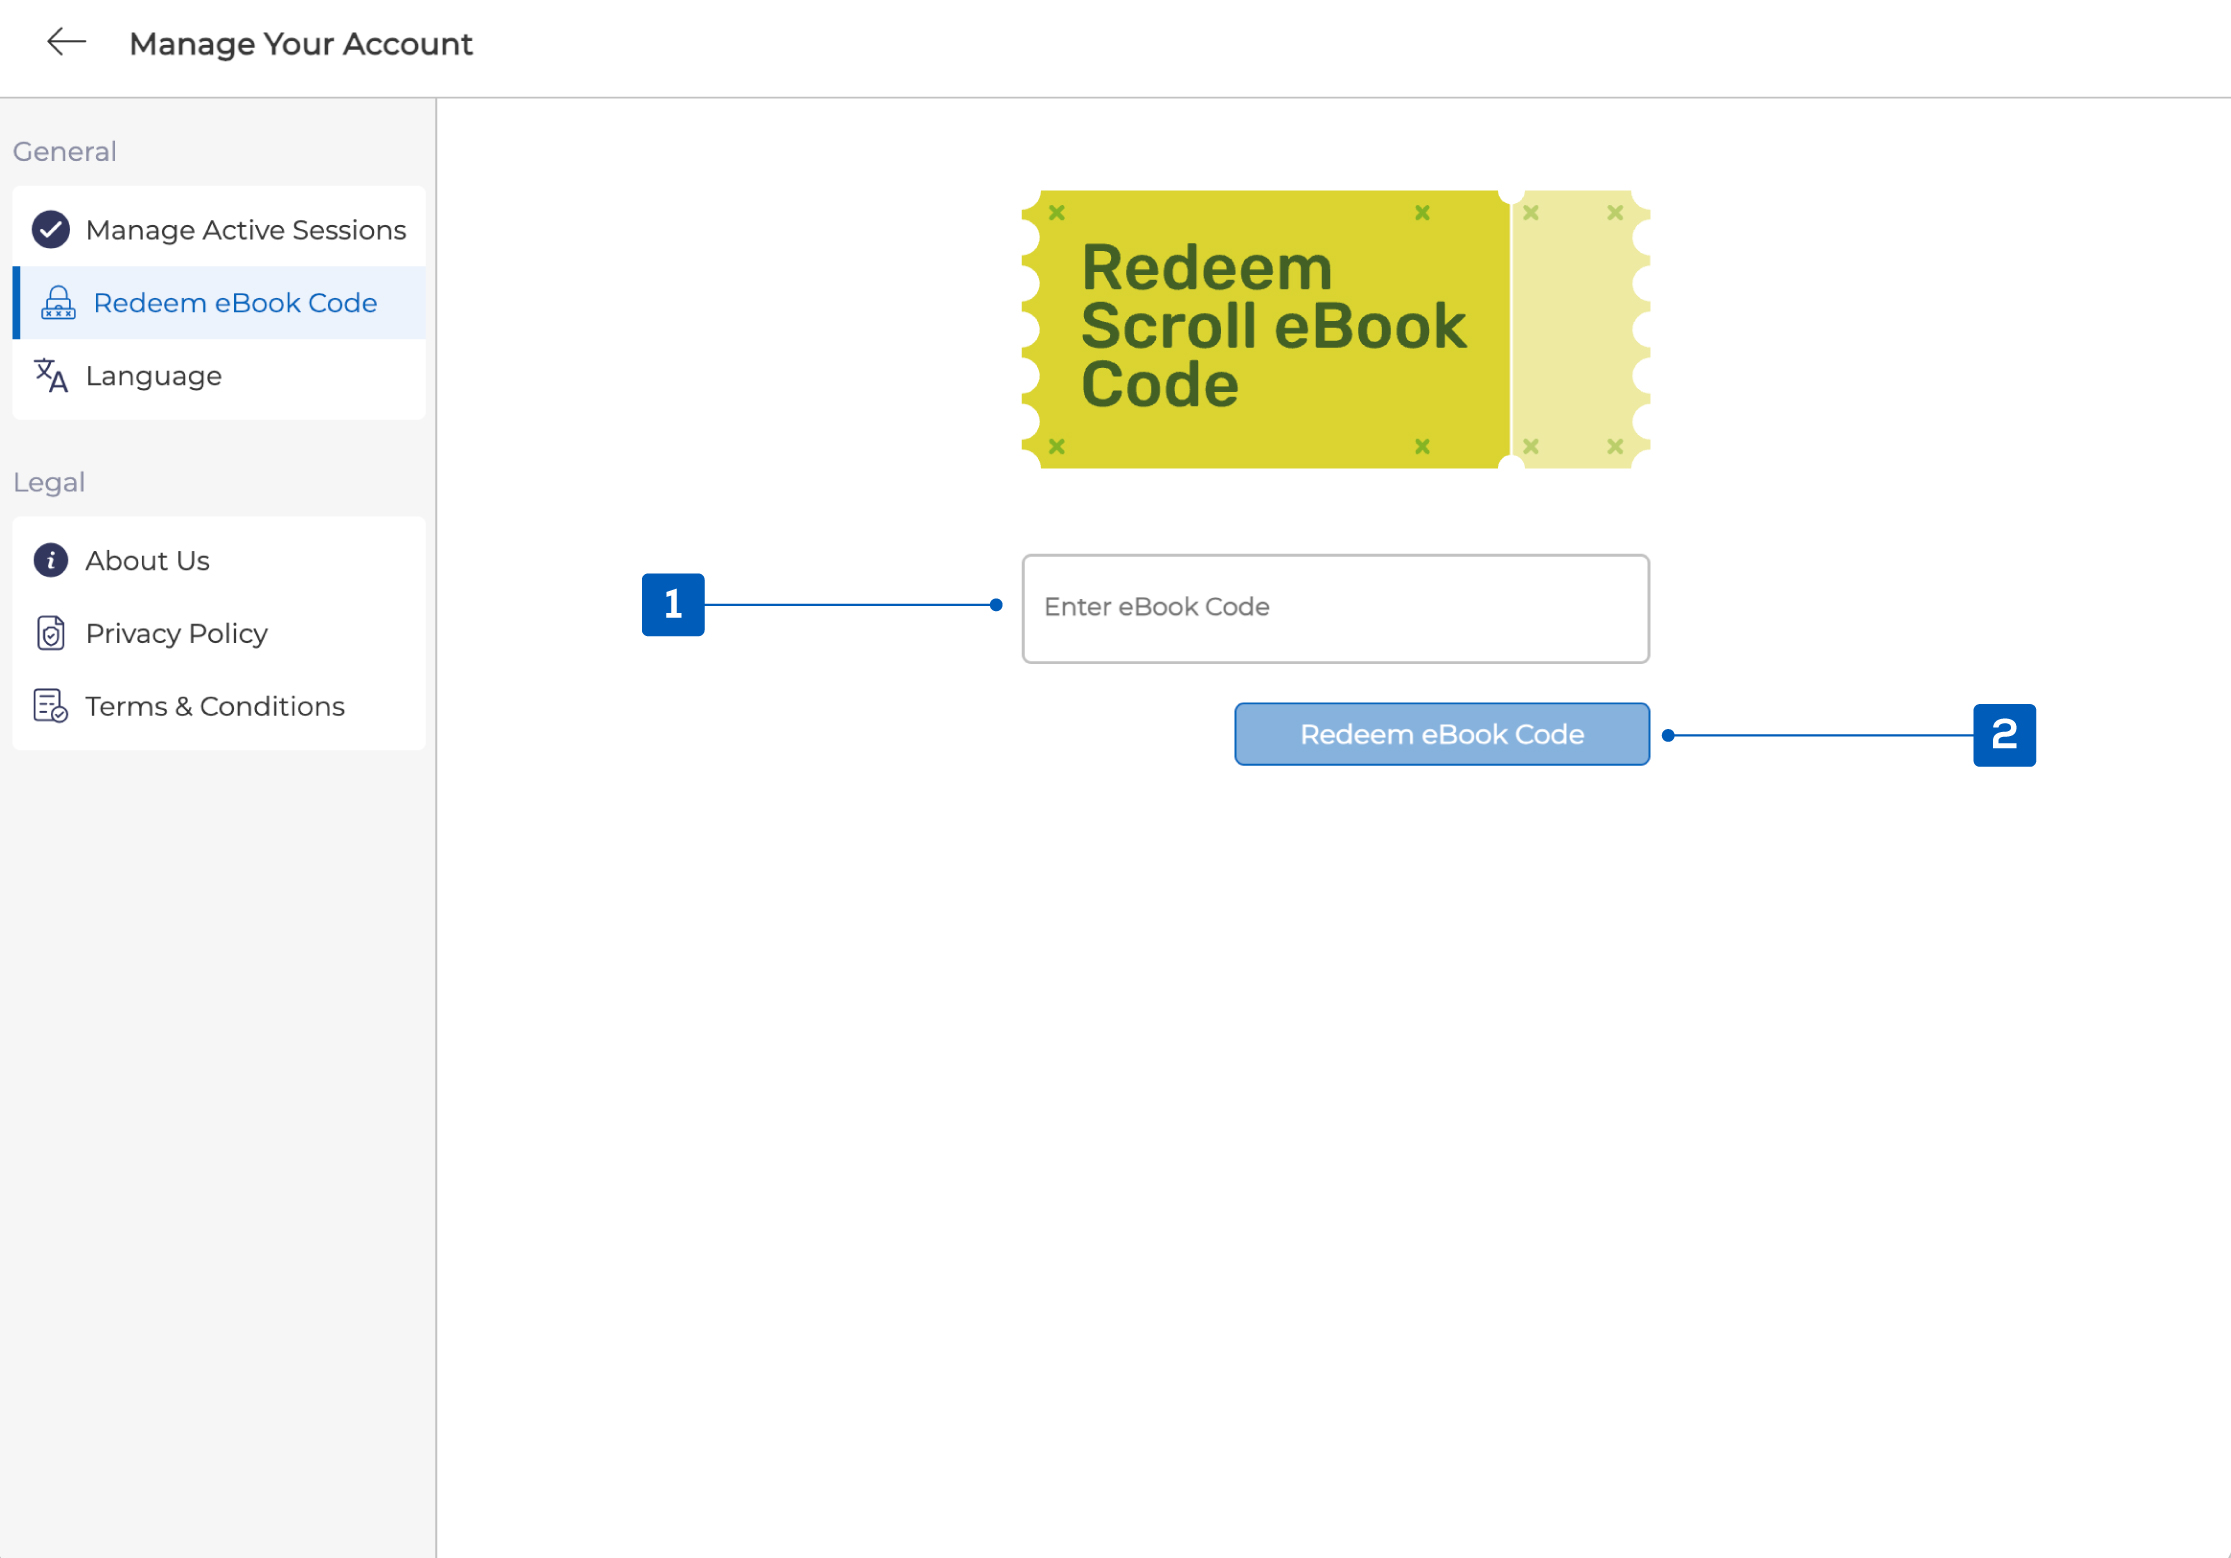The height and width of the screenshot is (1558, 2231).
Task: Click the Manage Active Sessions checkmark icon
Action: [51, 230]
